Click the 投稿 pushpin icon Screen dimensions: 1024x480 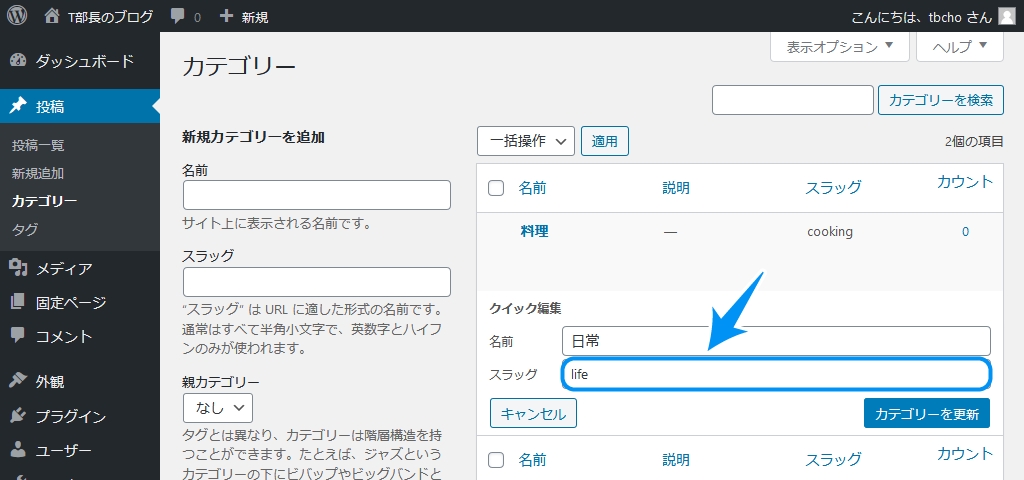click(x=18, y=106)
